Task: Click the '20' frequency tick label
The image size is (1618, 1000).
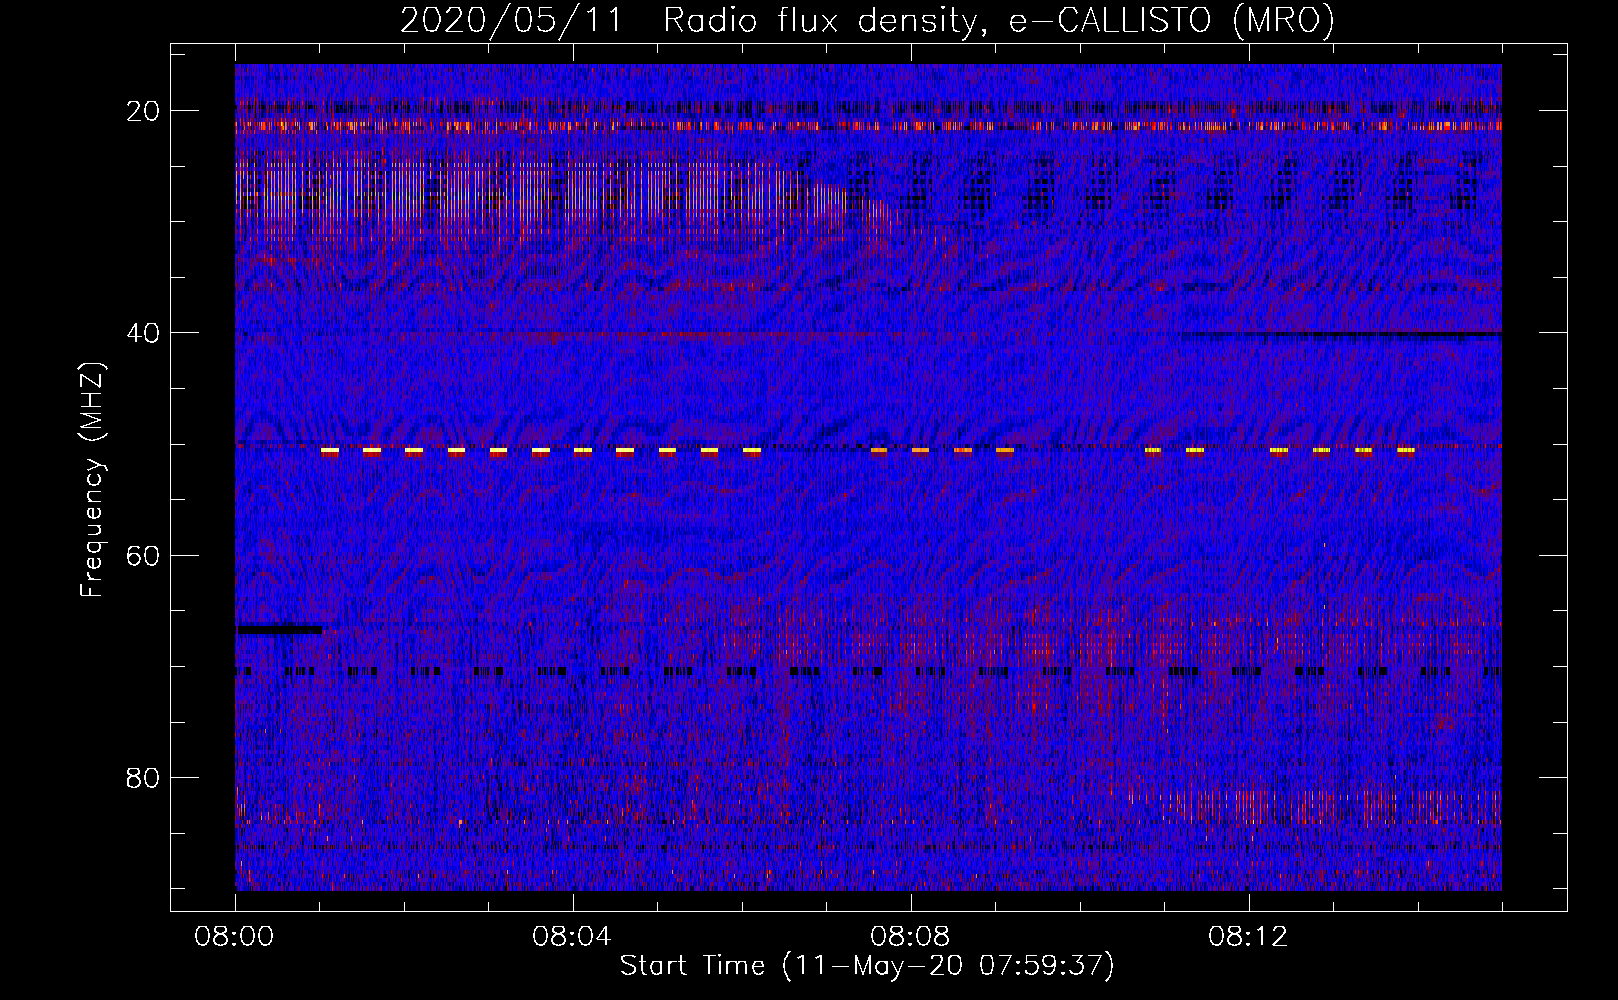Action: click(144, 111)
